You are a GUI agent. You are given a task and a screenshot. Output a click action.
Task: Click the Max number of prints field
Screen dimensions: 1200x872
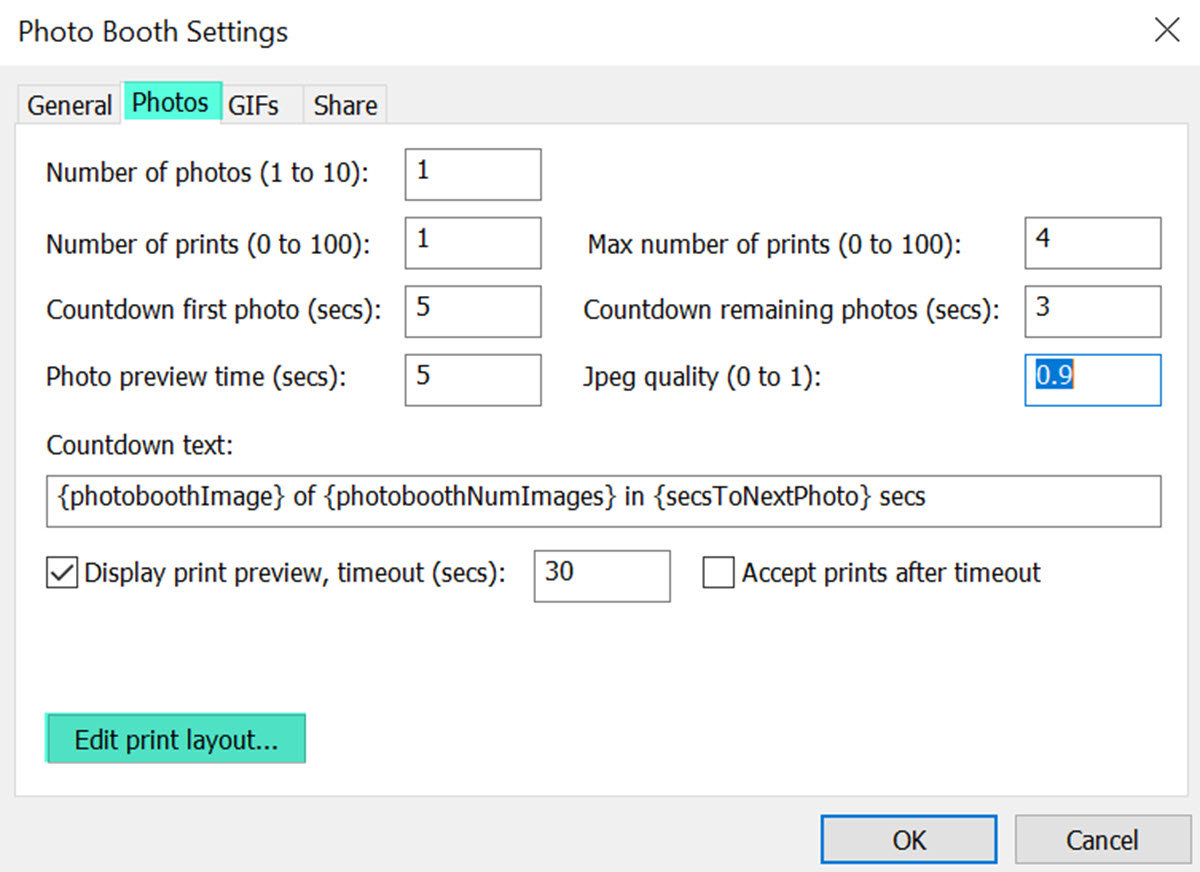pos(1092,243)
